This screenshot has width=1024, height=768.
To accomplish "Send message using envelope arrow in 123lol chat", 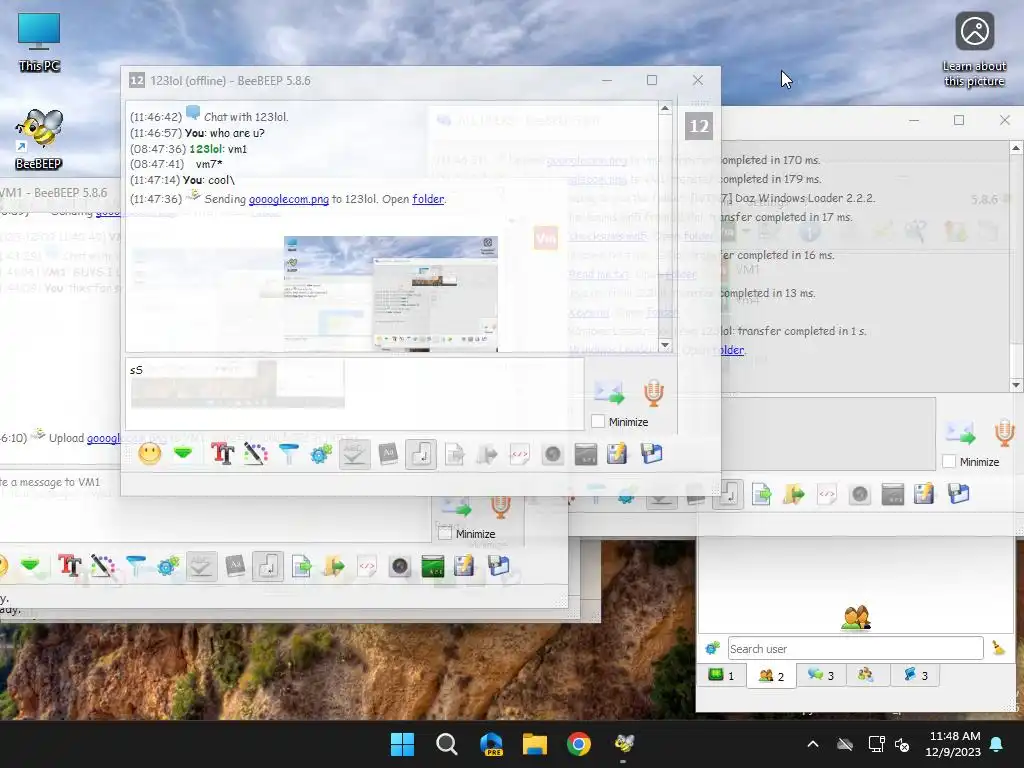I will pyautogui.click(x=609, y=392).
